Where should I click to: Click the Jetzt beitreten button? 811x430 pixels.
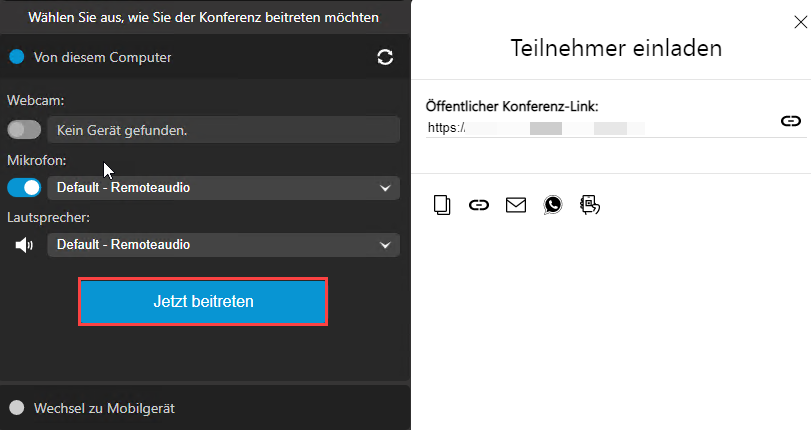click(203, 302)
